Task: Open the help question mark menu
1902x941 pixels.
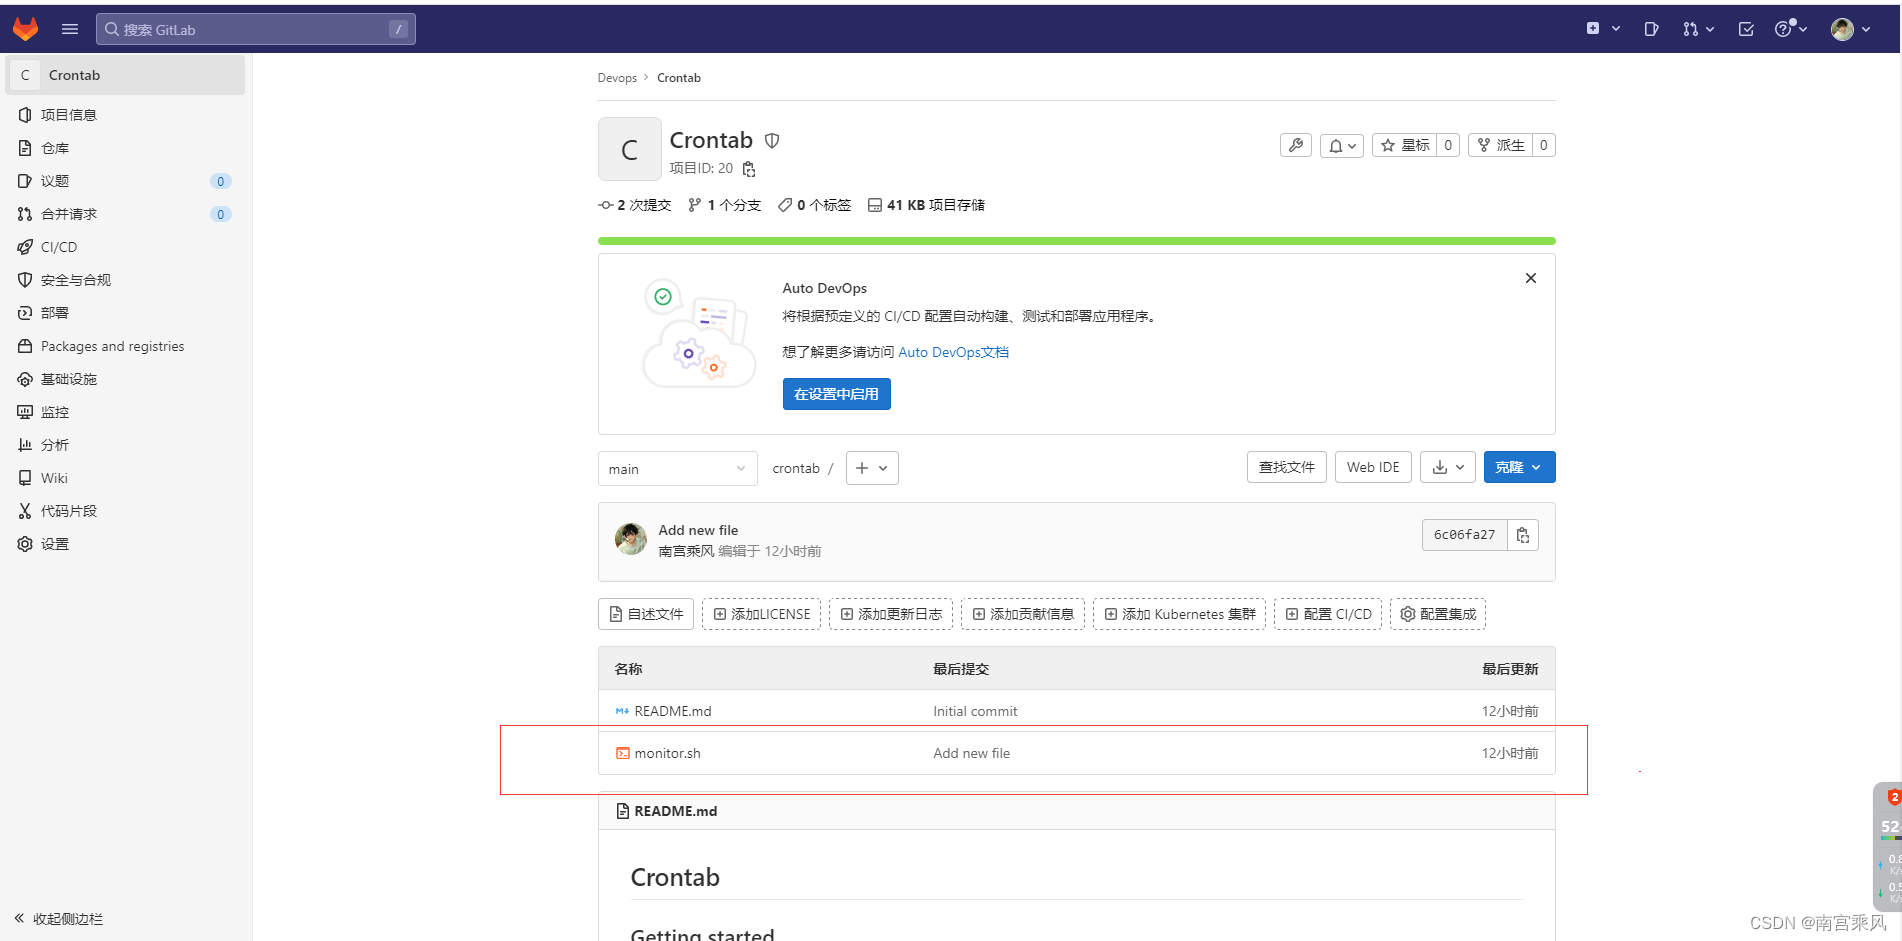Action: [x=1791, y=29]
